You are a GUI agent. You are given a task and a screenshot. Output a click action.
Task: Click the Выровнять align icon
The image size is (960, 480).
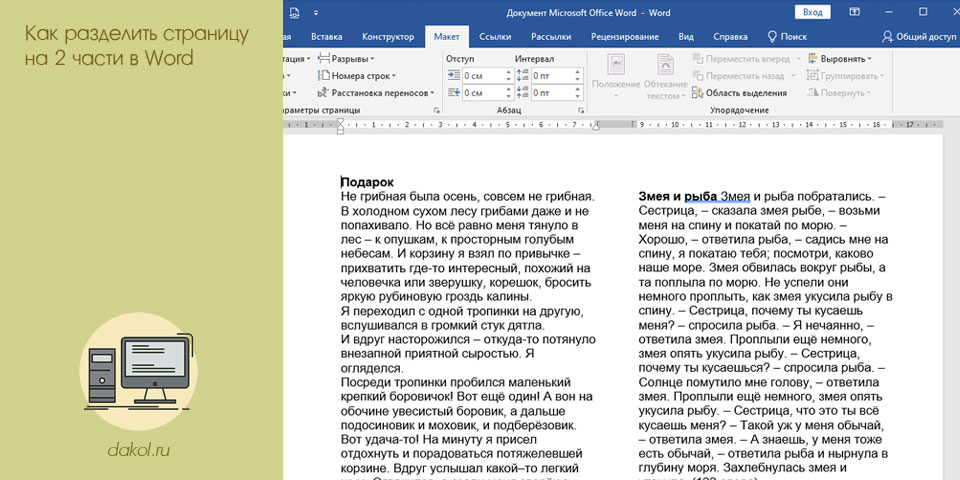(x=813, y=59)
